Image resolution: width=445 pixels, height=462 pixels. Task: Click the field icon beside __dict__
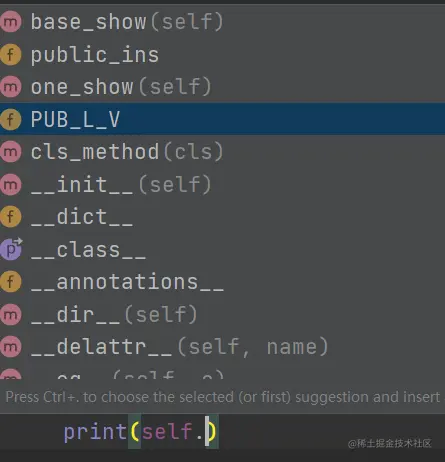pos(11,216)
